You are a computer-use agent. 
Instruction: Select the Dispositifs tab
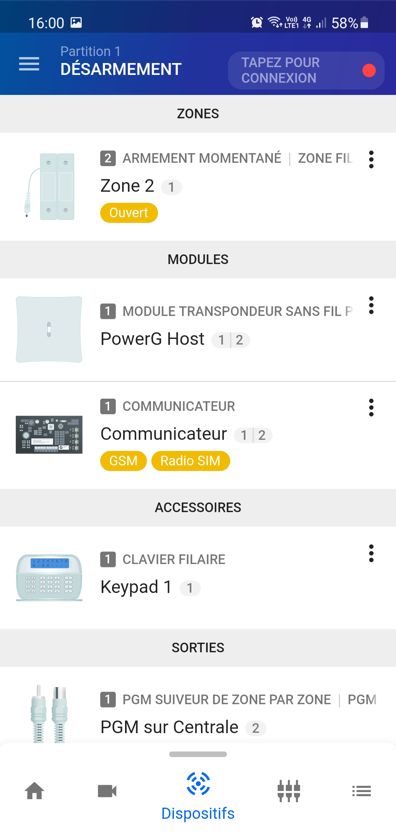tap(198, 796)
